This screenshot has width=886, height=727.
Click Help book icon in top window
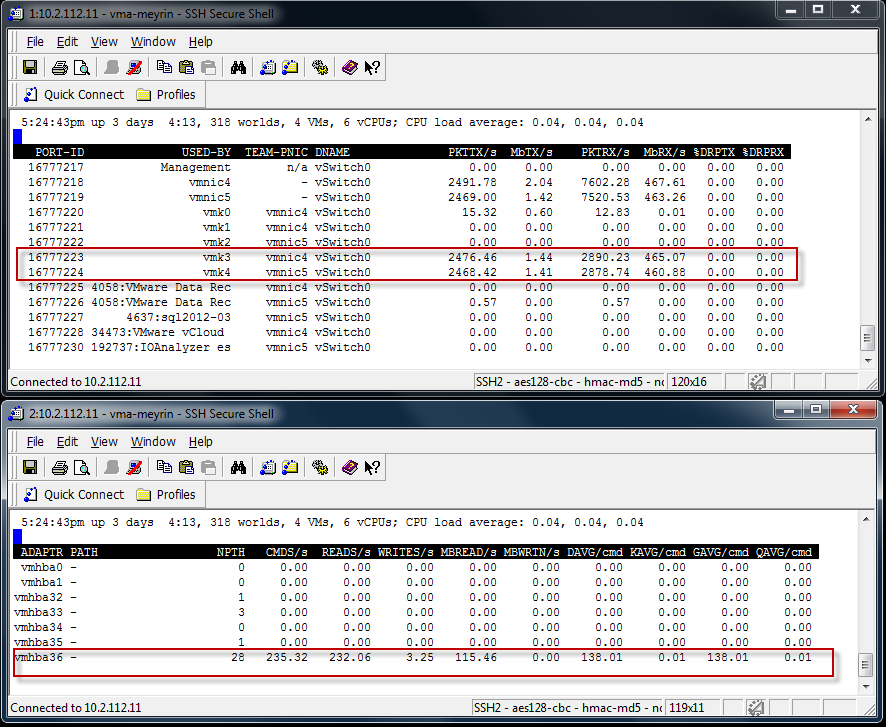point(350,68)
